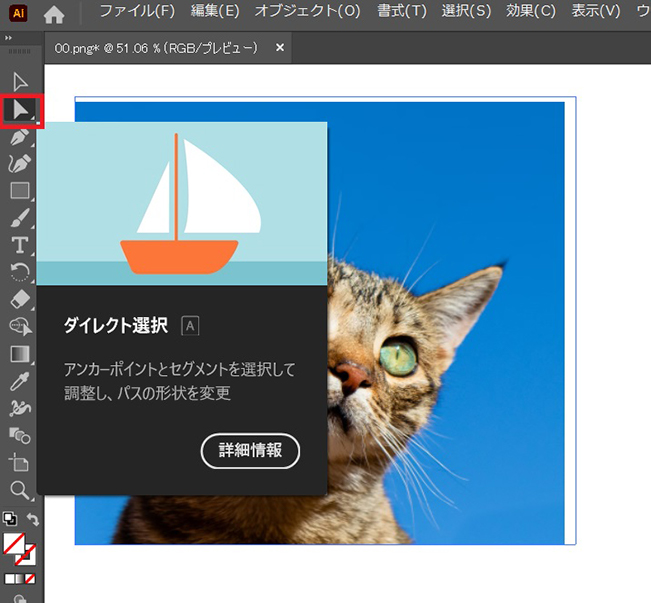Open the 効果(C) menu
Image resolution: width=651 pixels, height=603 pixels.
click(531, 11)
